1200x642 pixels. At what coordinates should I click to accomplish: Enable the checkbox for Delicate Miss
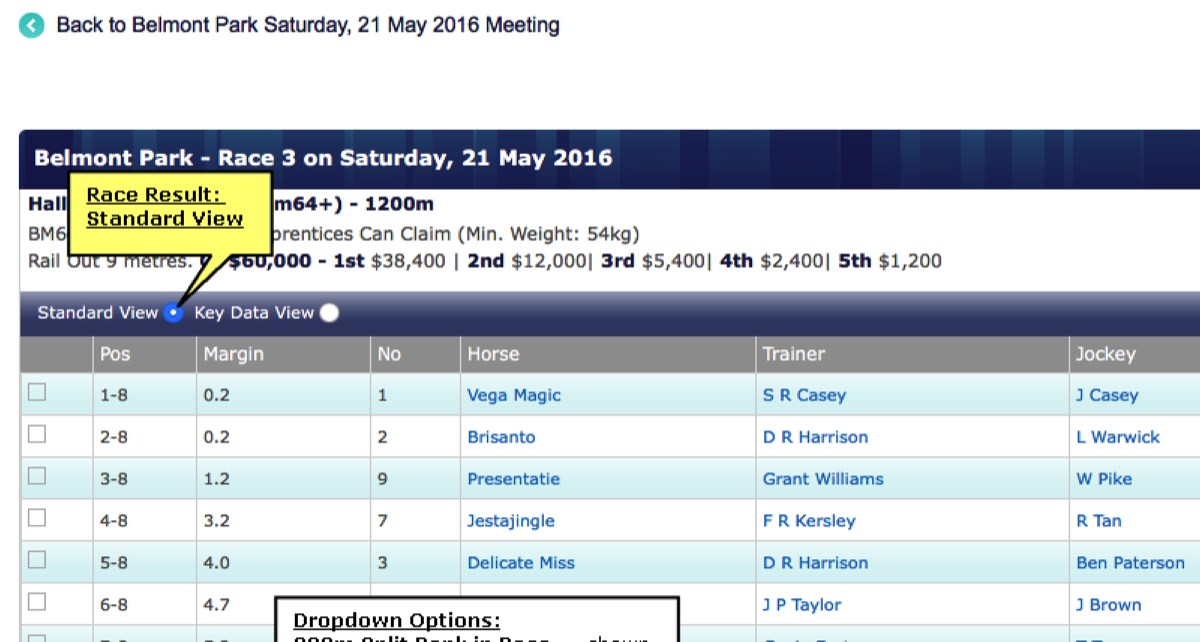(x=37, y=561)
